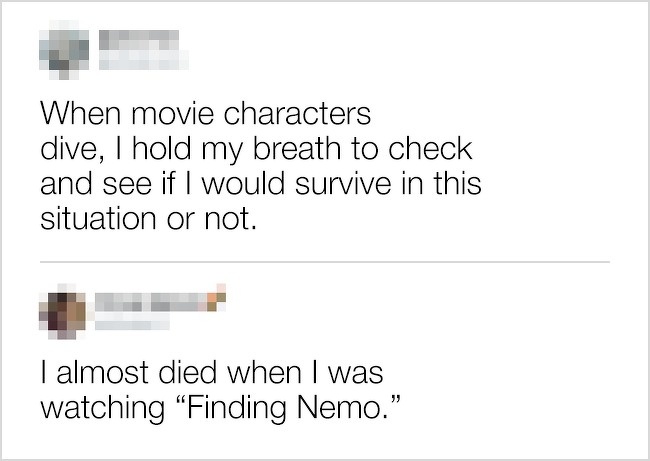The width and height of the screenshot is (650, 461).
Task: Click the text "When movie characters"
Action: pyautogui.click(x=206, y=113)
